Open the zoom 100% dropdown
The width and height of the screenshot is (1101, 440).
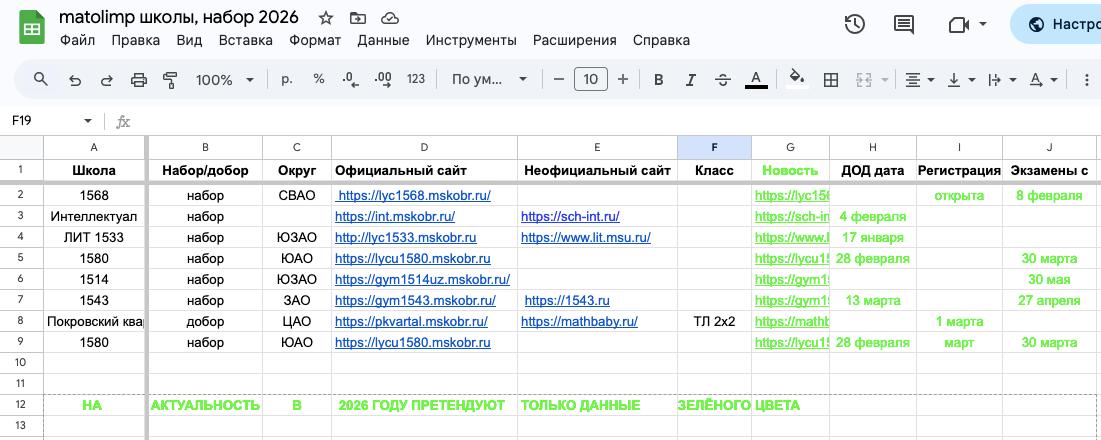tap(222, 80)
